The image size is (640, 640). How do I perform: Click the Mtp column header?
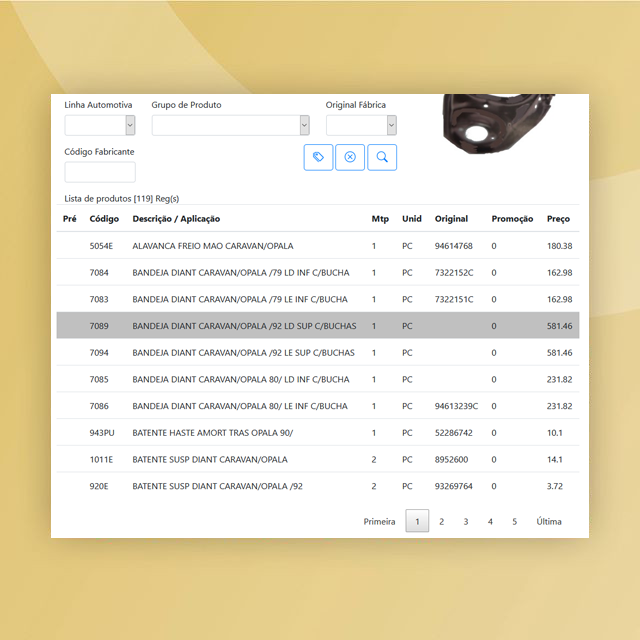(x=380, y=219)
